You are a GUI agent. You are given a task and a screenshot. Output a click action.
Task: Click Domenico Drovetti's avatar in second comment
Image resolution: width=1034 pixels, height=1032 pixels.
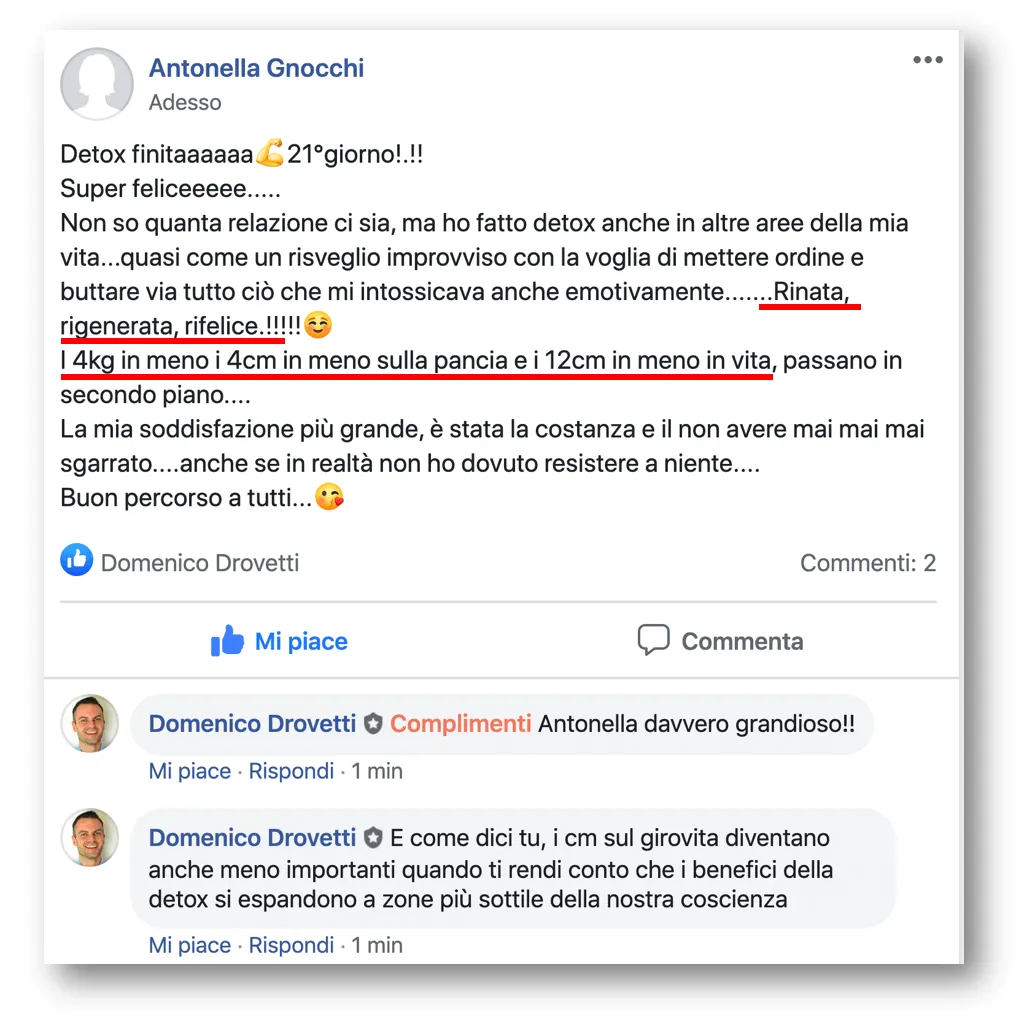[90, 837]
